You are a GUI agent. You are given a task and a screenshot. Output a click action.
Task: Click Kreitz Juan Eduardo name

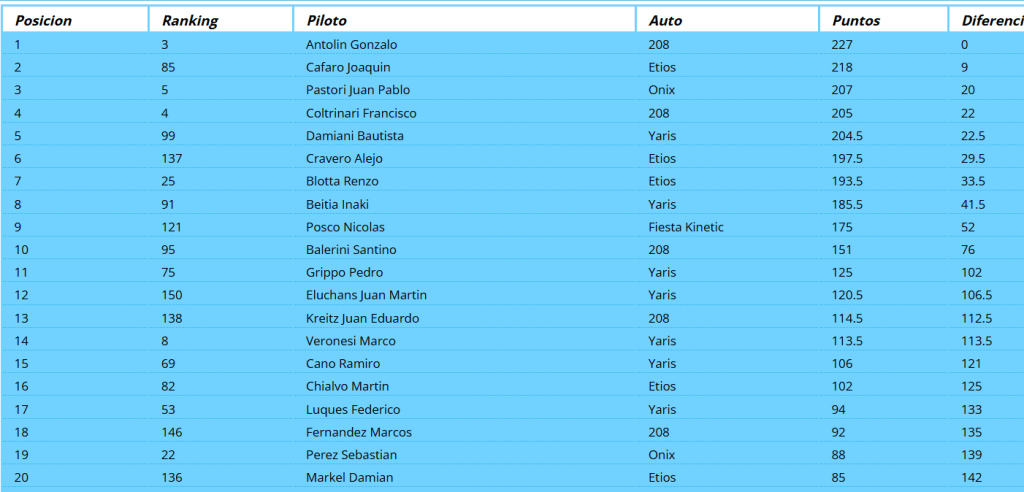362,318
